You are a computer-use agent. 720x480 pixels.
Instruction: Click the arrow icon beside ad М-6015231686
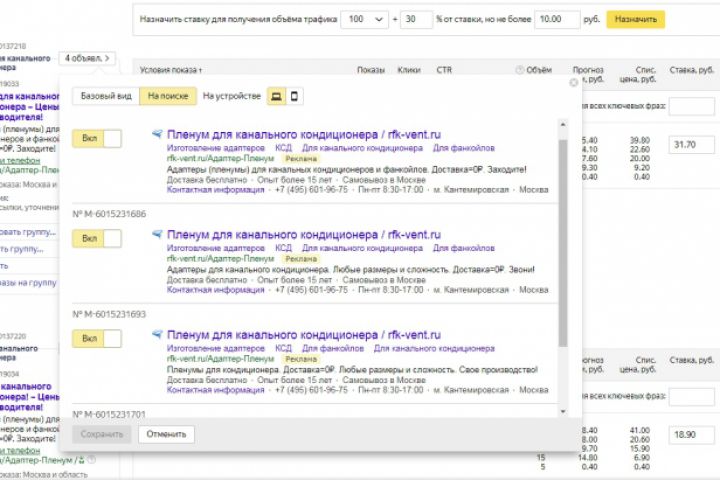pyautogui.click(x=158, y=234)
